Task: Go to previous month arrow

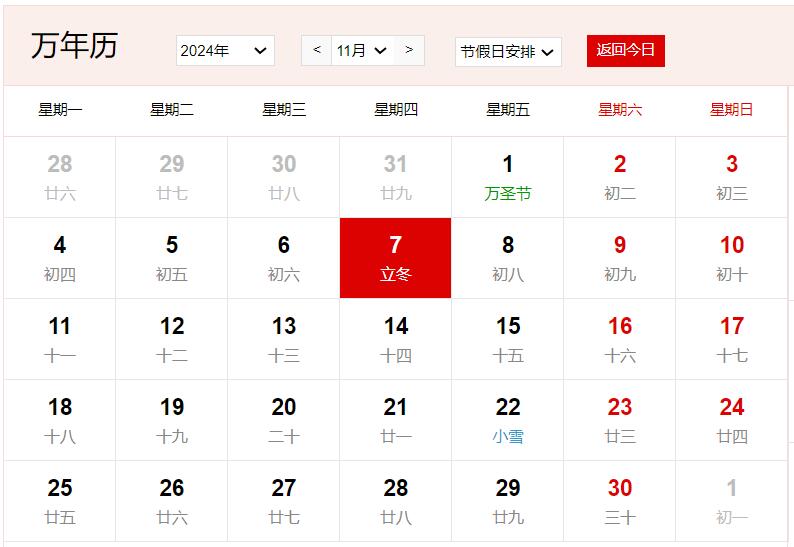Action: coord(317,50)
